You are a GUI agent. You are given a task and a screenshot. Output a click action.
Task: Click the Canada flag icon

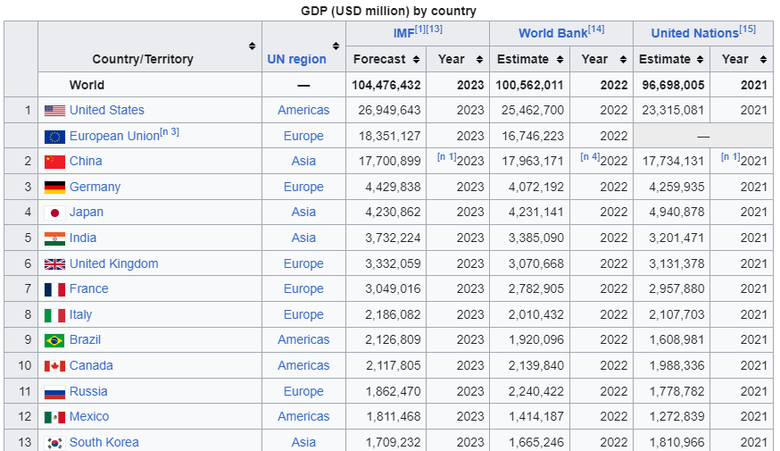click(55, 366)
